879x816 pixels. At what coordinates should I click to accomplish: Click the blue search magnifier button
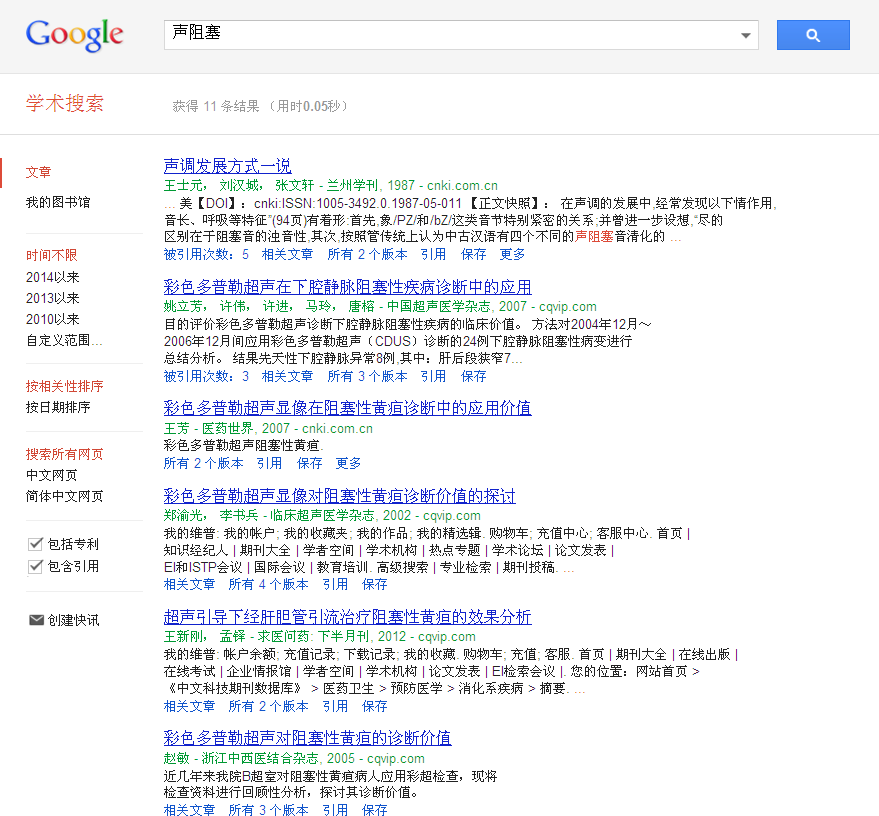(812, 35)
